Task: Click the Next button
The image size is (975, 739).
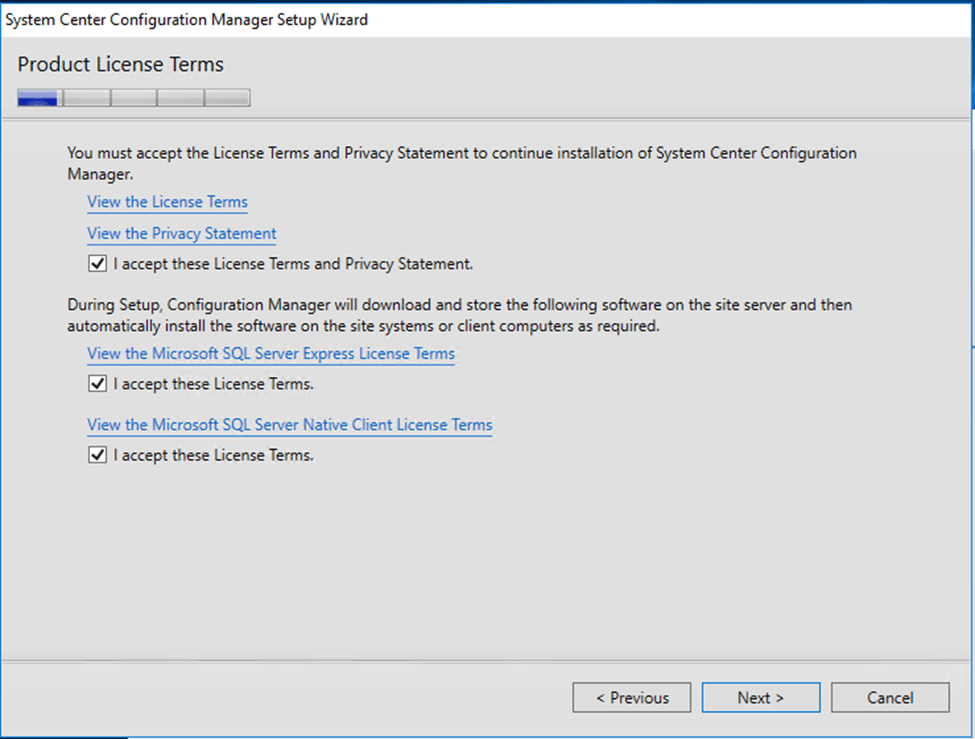Action: tap(760, 698)
